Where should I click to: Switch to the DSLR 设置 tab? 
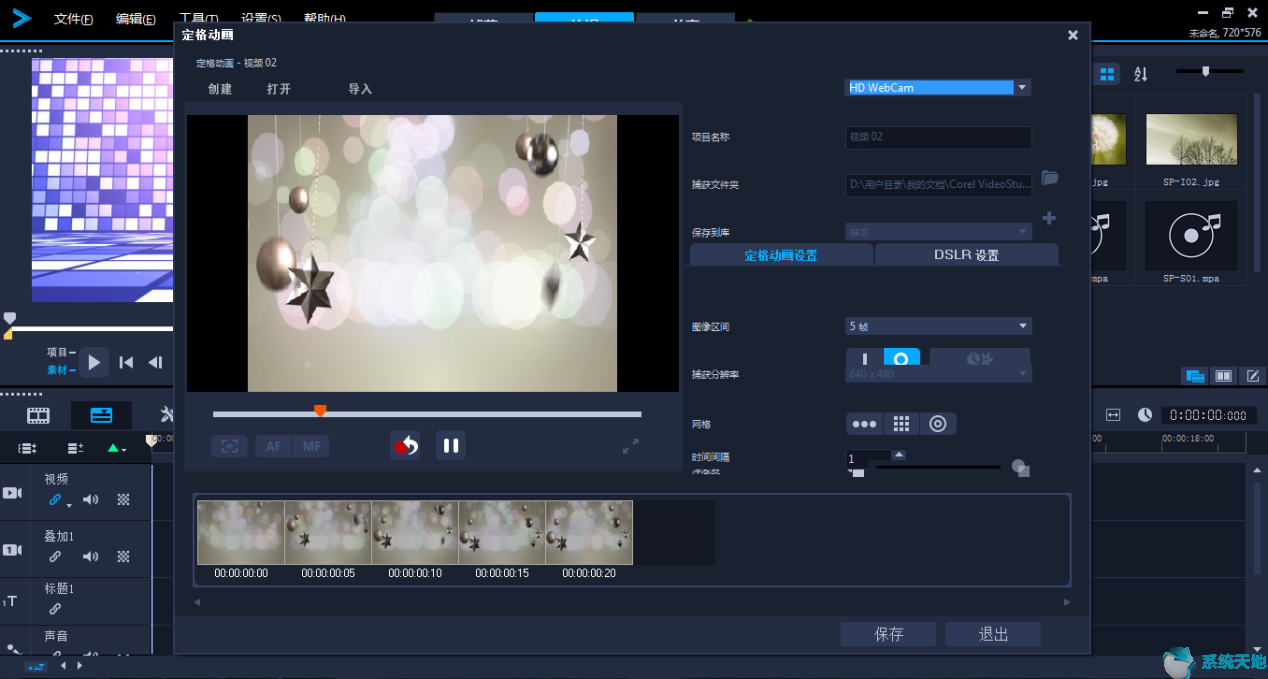point(966,255)
